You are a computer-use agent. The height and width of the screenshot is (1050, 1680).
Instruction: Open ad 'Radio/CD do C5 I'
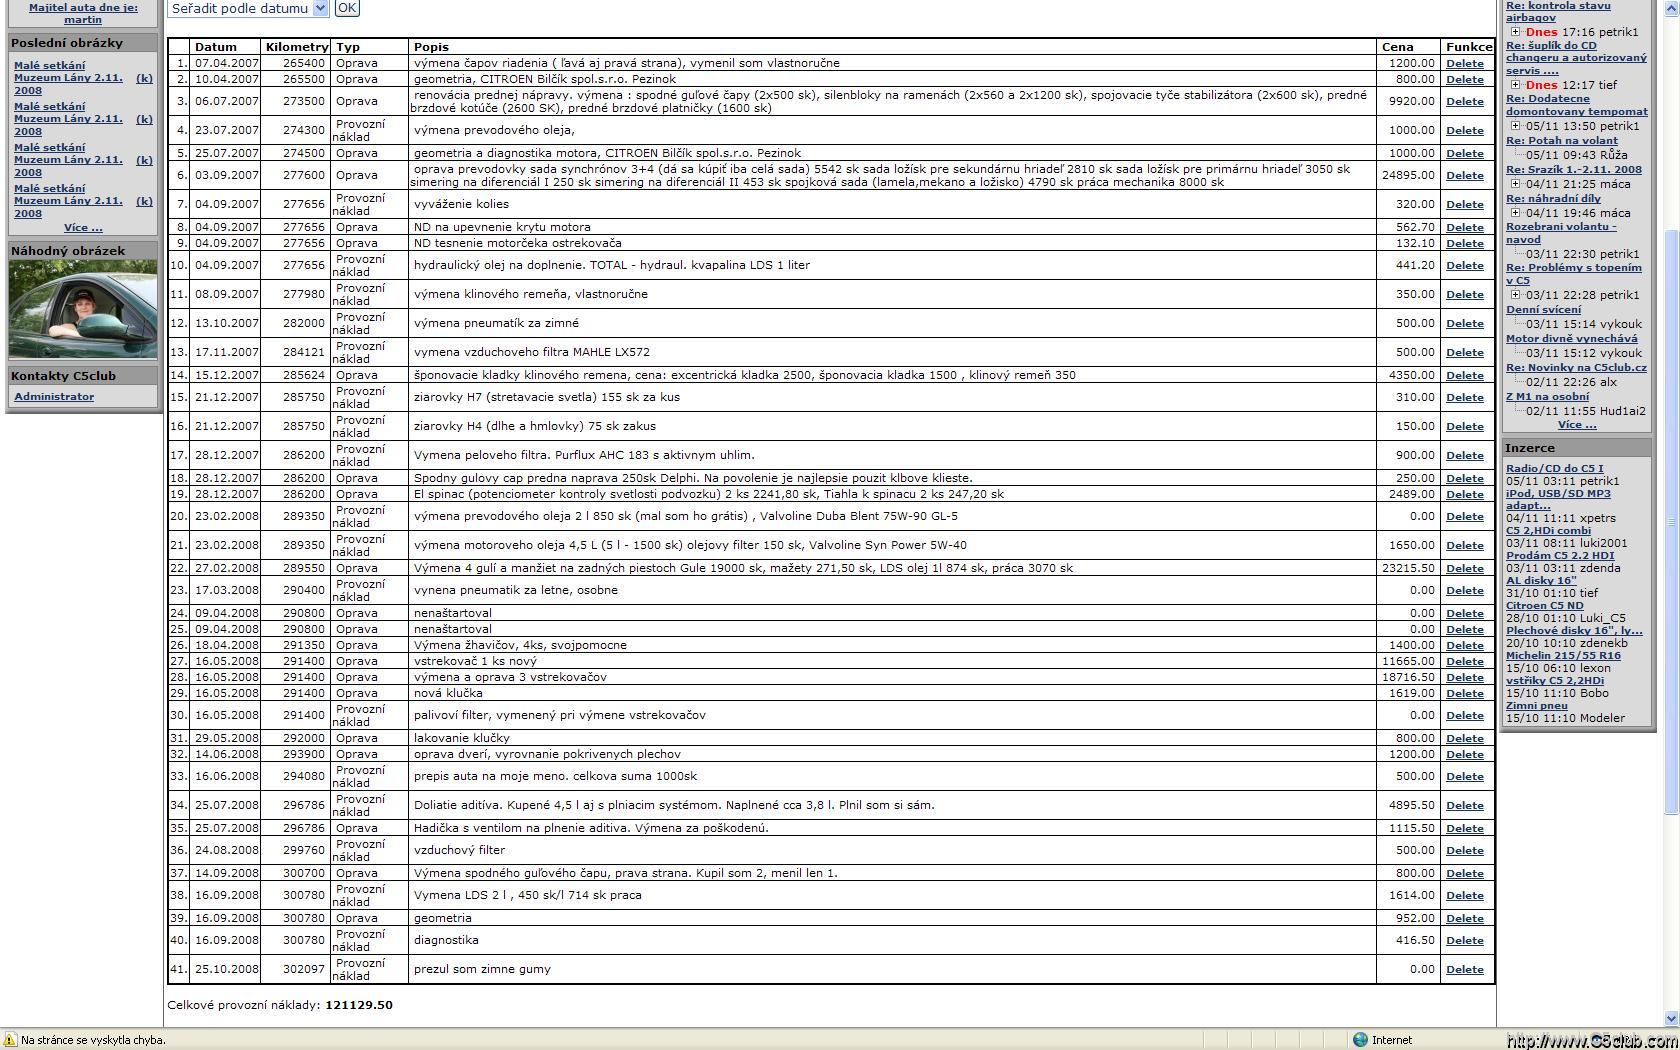1554,468
